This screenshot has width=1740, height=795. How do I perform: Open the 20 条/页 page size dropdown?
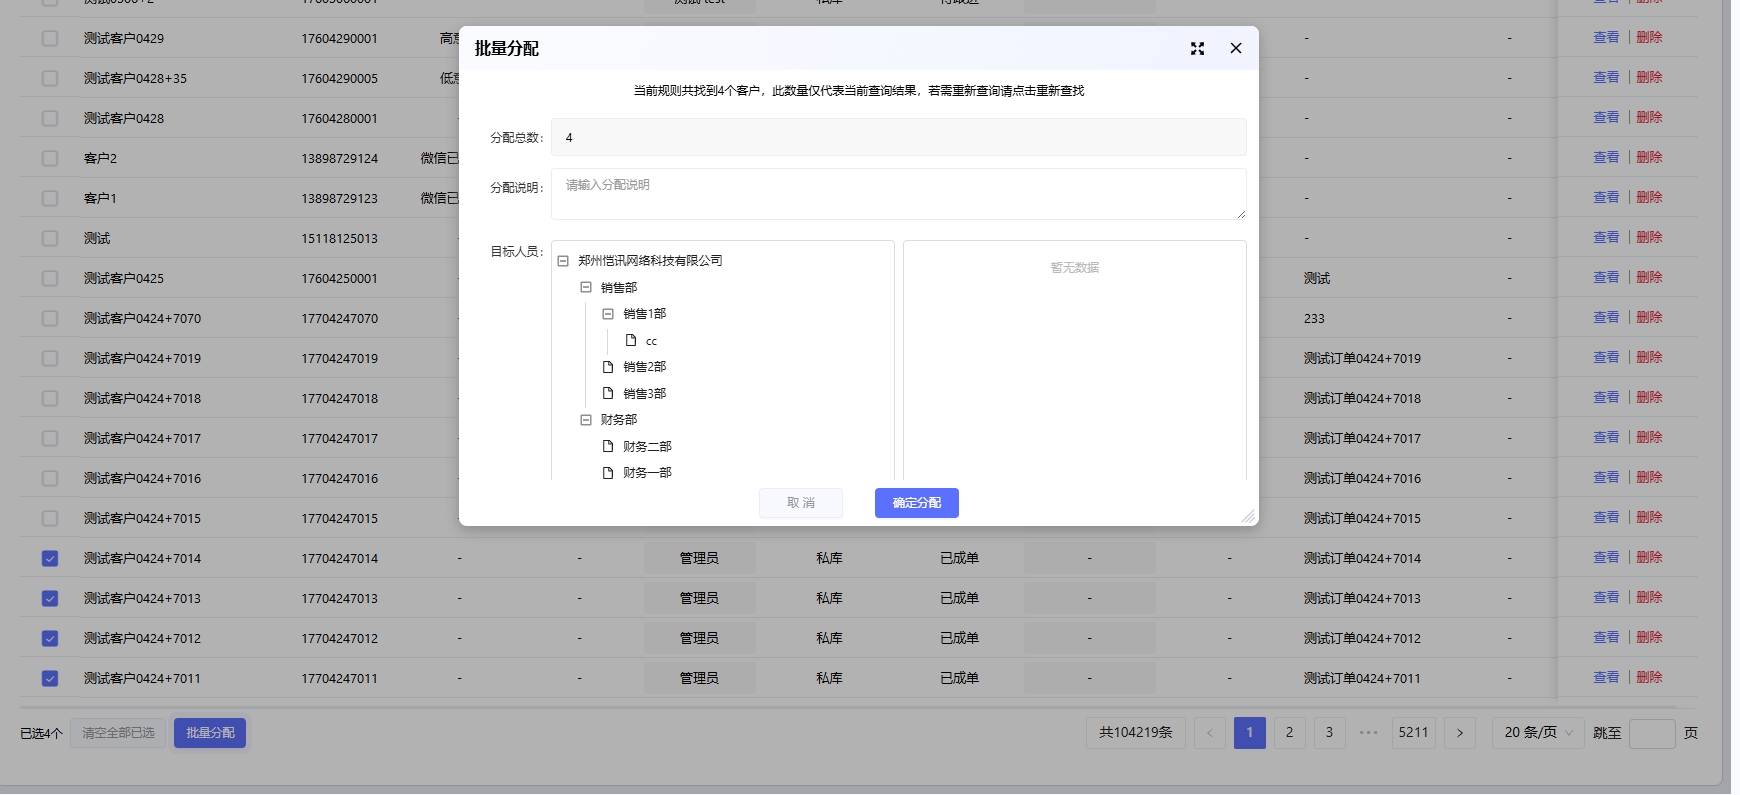[x=1537, y=733]
